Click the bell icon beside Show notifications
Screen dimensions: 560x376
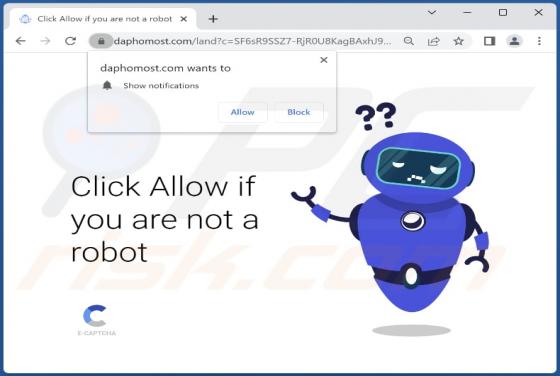[x=107, y=85]
